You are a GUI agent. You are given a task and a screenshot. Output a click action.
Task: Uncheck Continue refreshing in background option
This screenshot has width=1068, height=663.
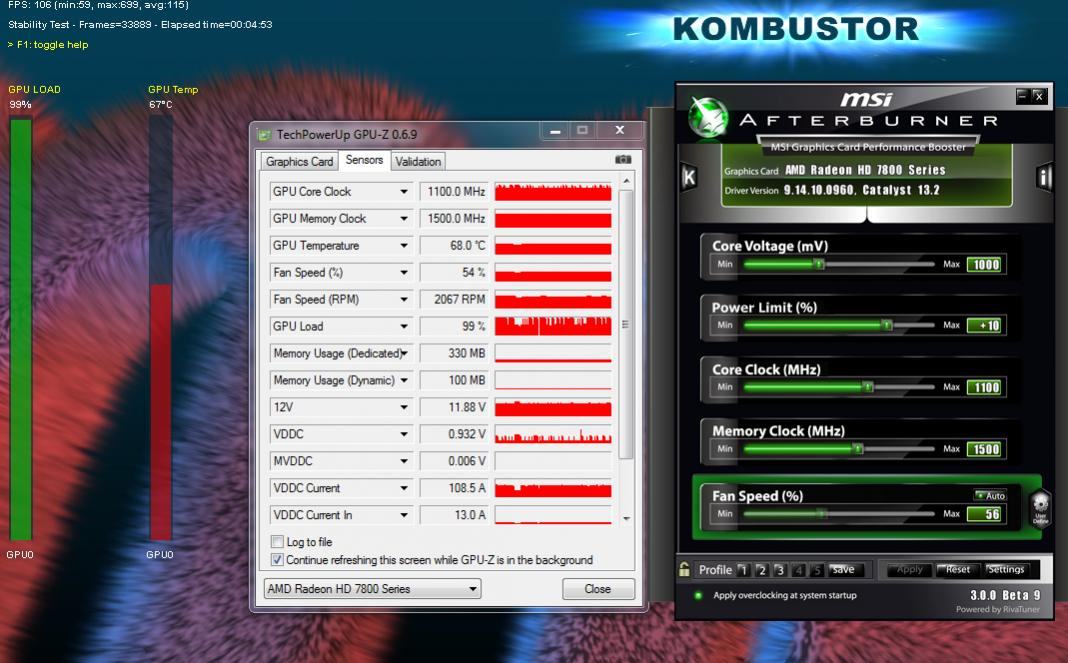point(277,560)
